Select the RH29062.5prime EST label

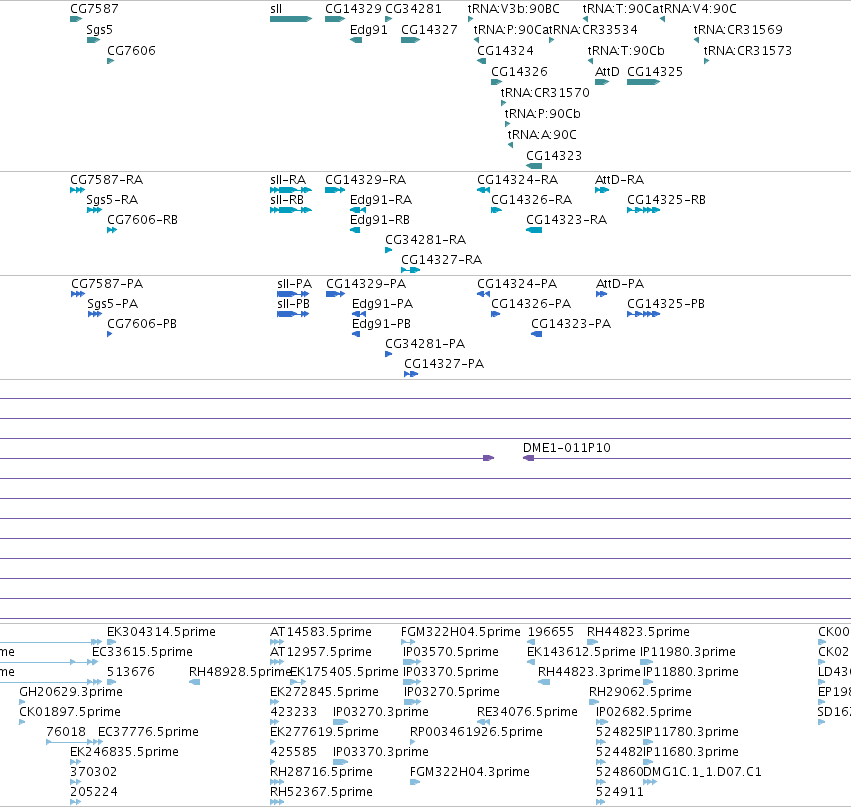point(640,692)
